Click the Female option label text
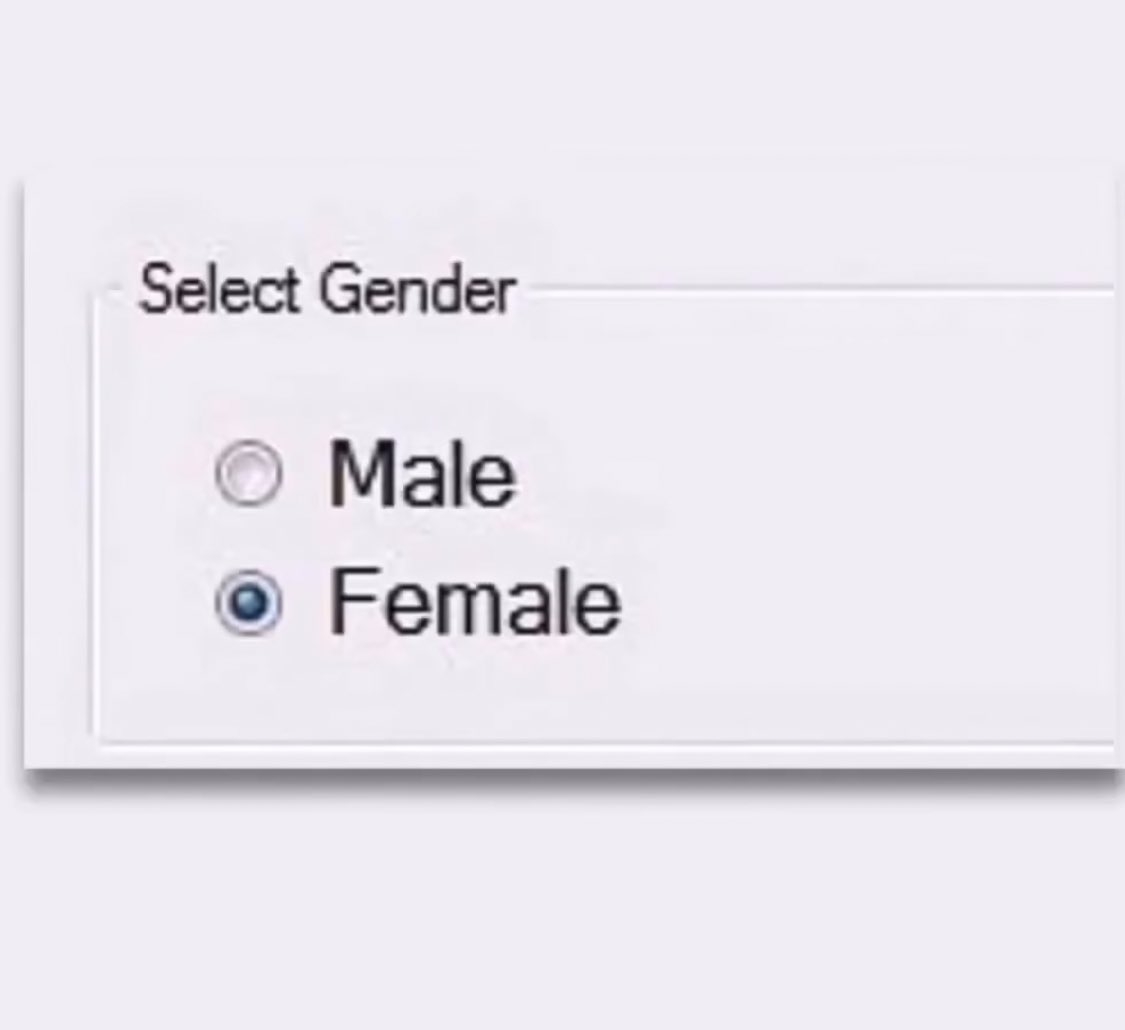This screenshot has height=1030, width=1125. point(474,602)
